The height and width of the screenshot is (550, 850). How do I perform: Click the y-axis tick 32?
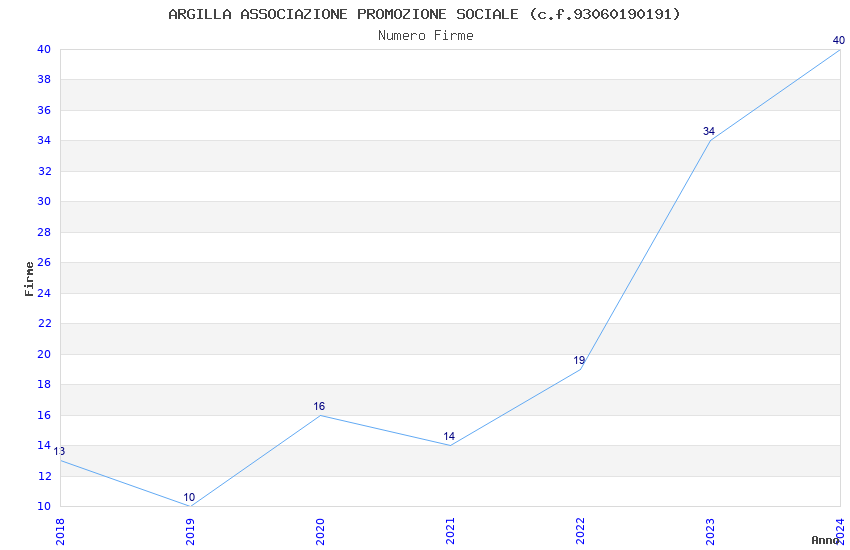(x=44, y=171)
